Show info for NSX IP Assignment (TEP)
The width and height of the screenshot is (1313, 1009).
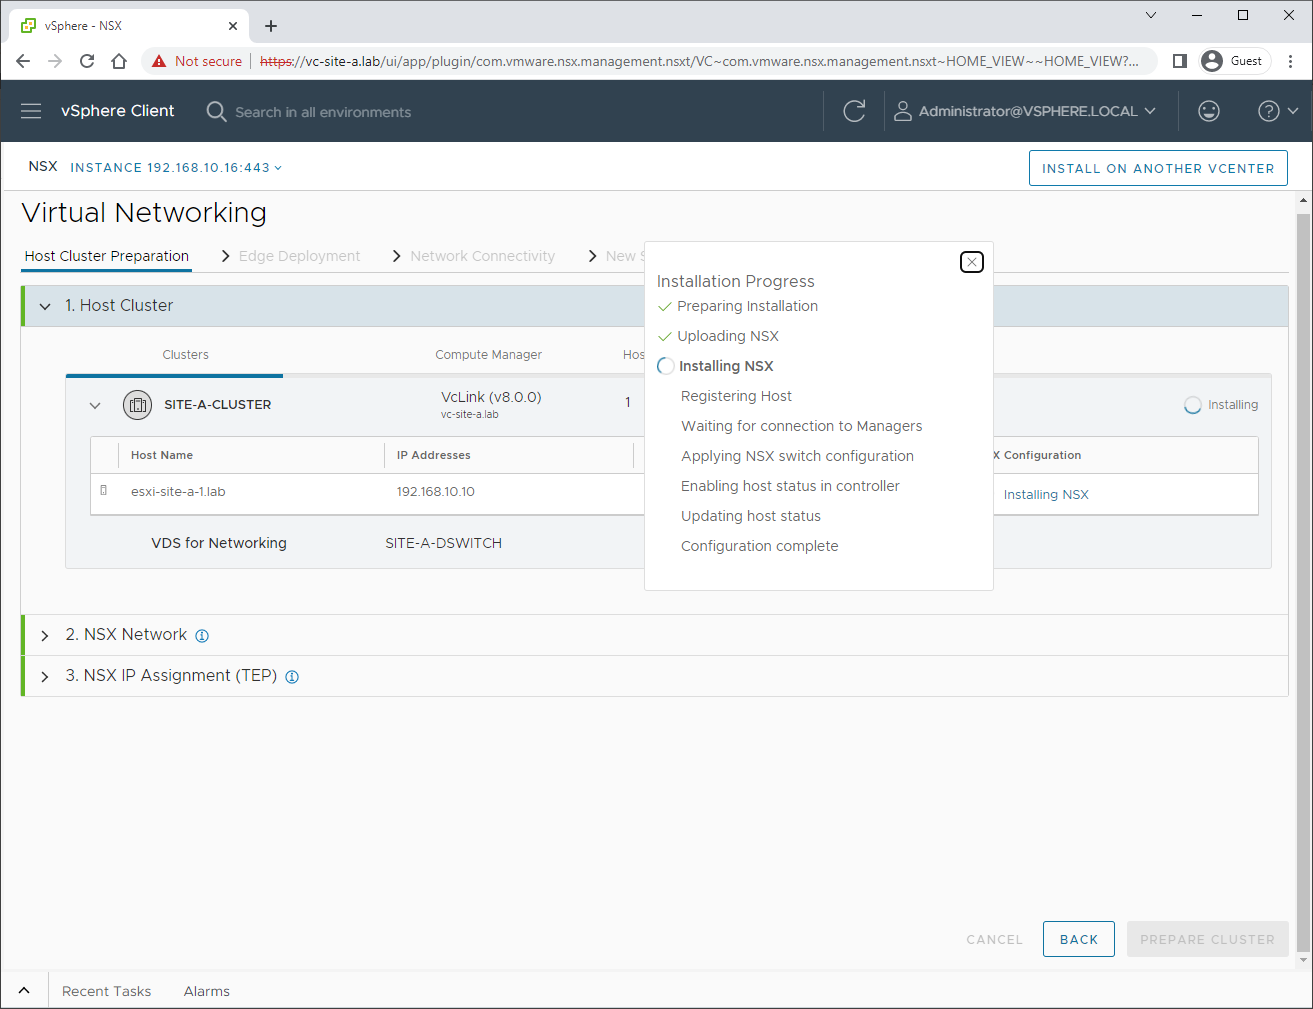(292, 677)
